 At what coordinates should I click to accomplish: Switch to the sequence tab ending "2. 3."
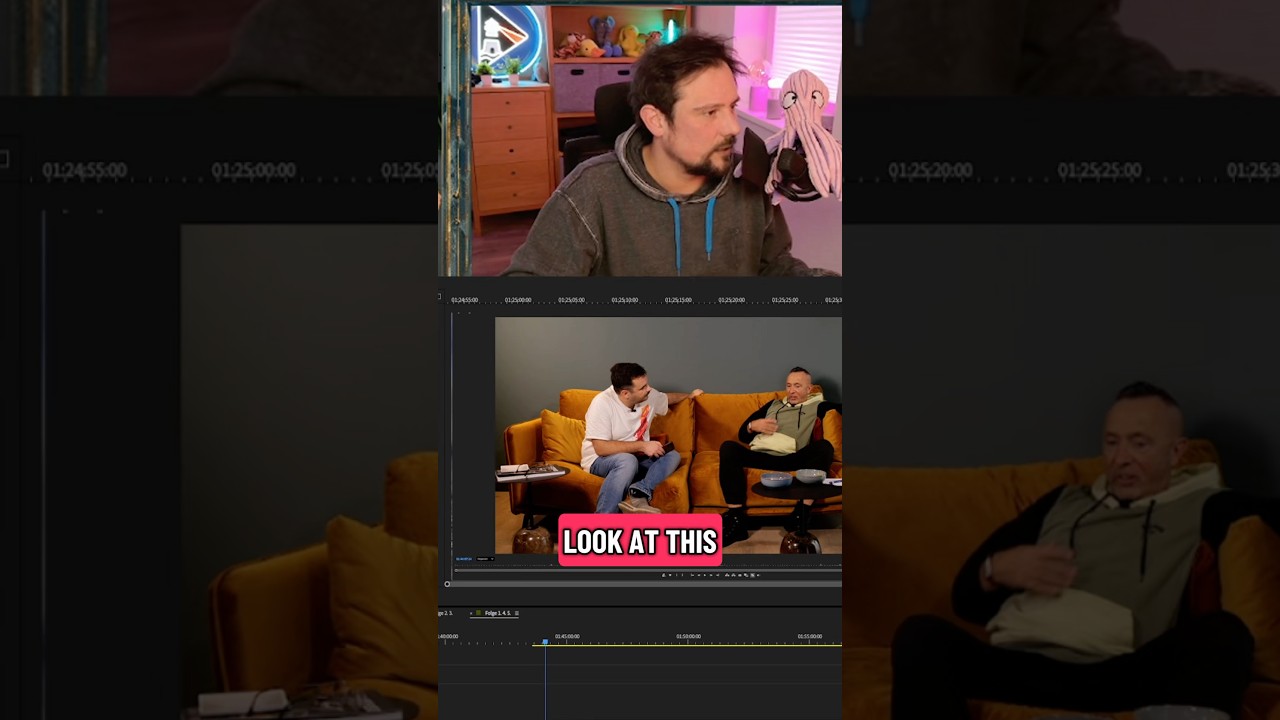pos(445,613)
